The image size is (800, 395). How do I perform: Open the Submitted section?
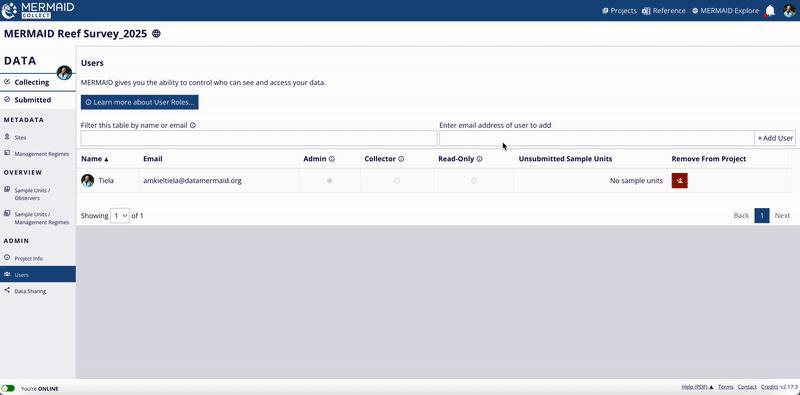pyautogui.click(x=38, y=100)
